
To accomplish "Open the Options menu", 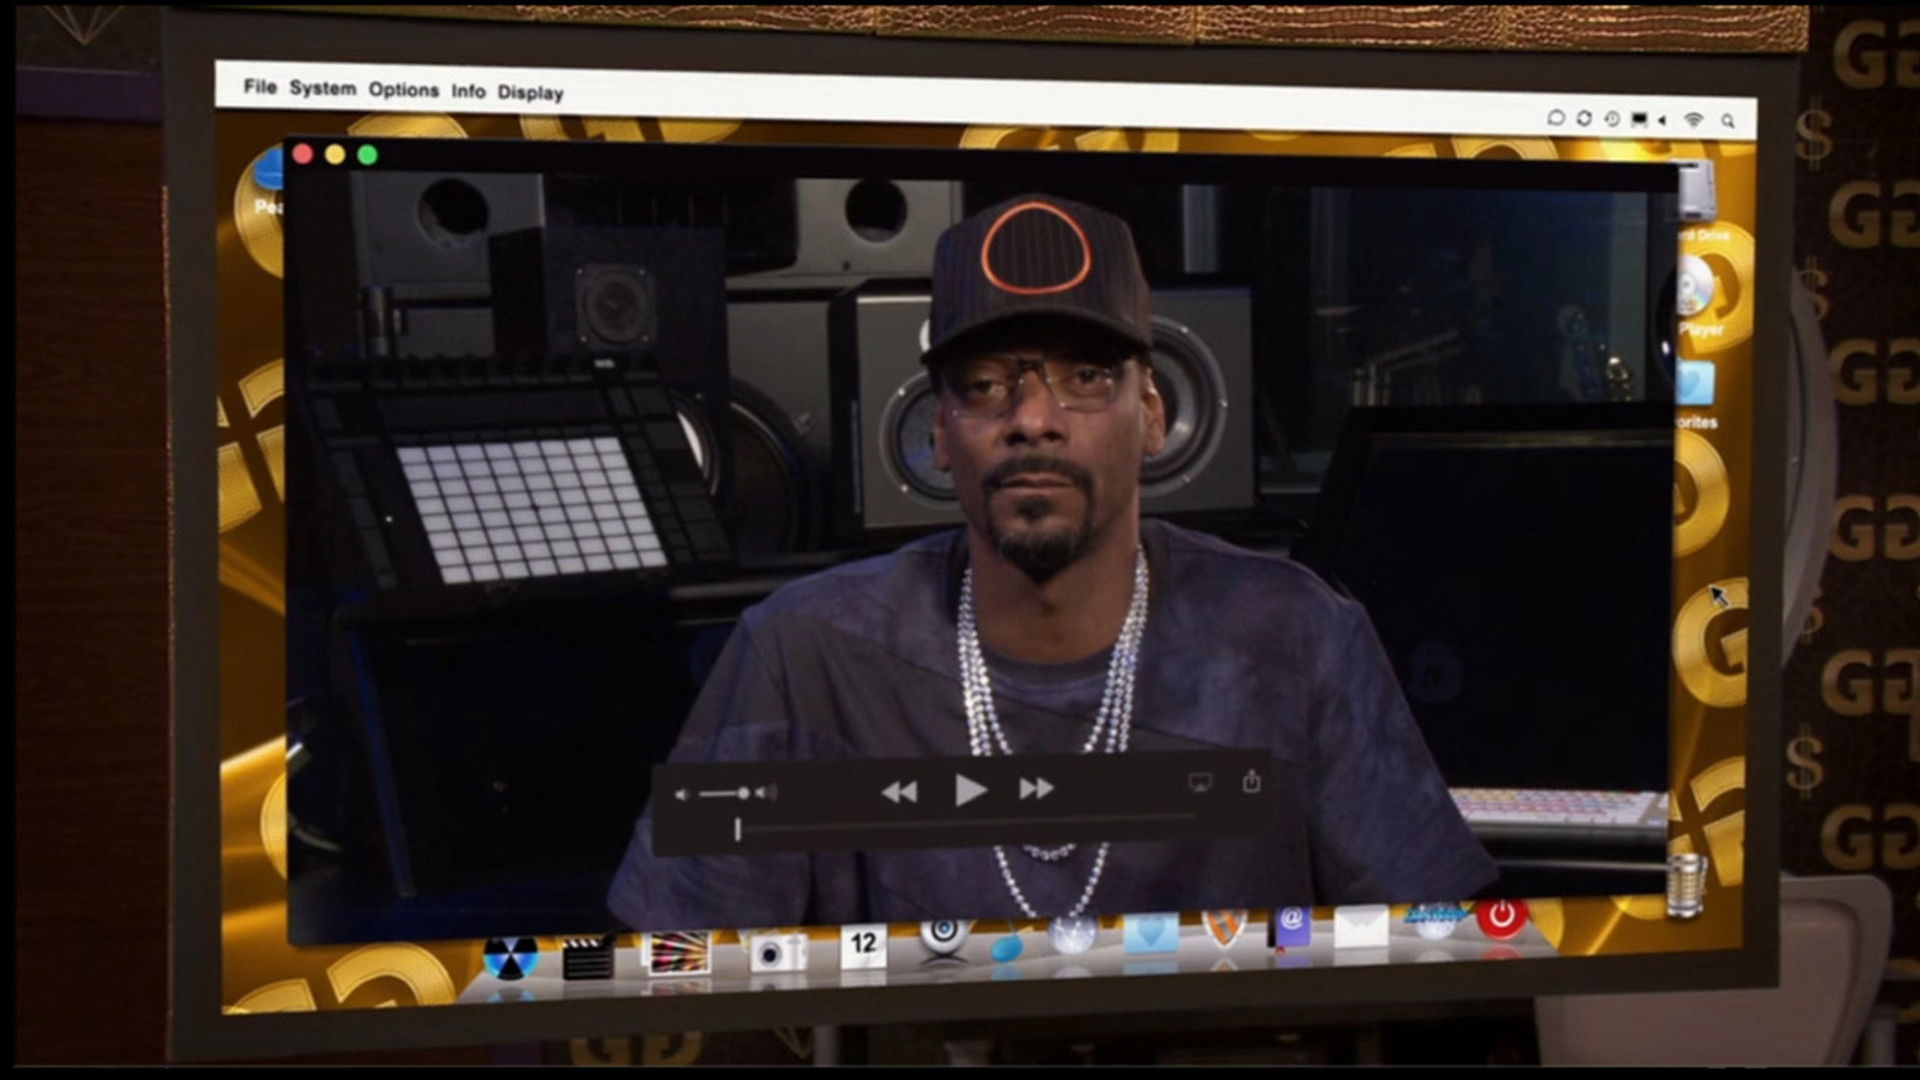I will pos(403,90).
